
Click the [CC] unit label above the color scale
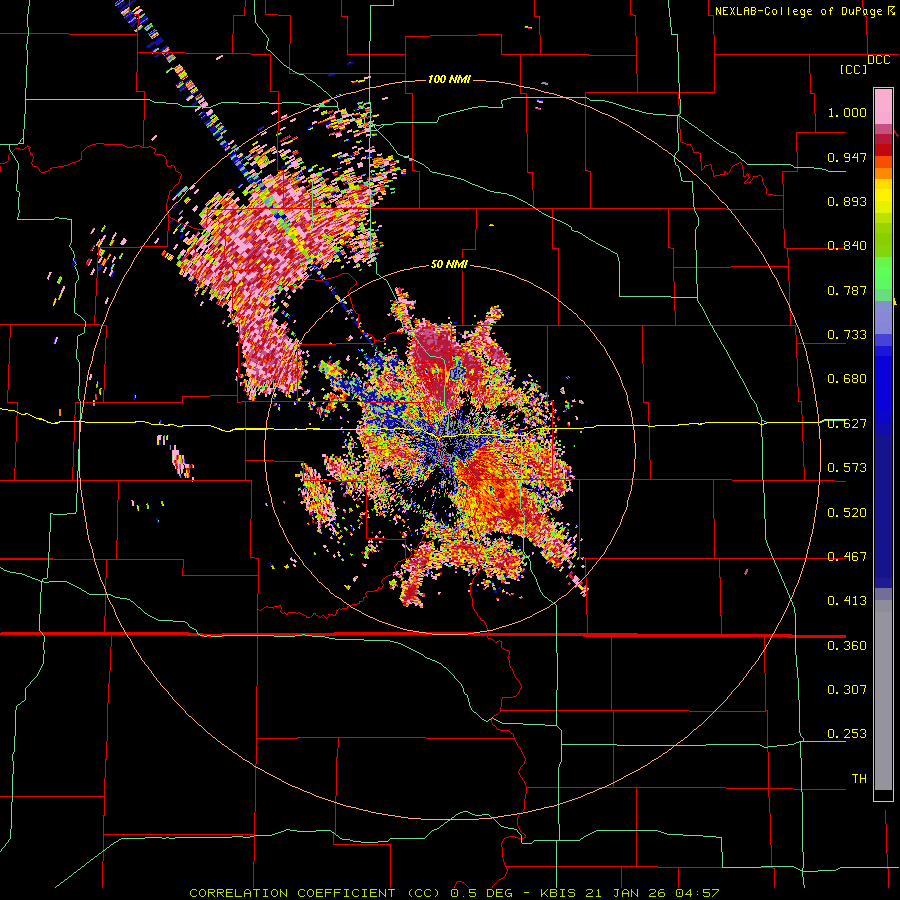point(854,69)
